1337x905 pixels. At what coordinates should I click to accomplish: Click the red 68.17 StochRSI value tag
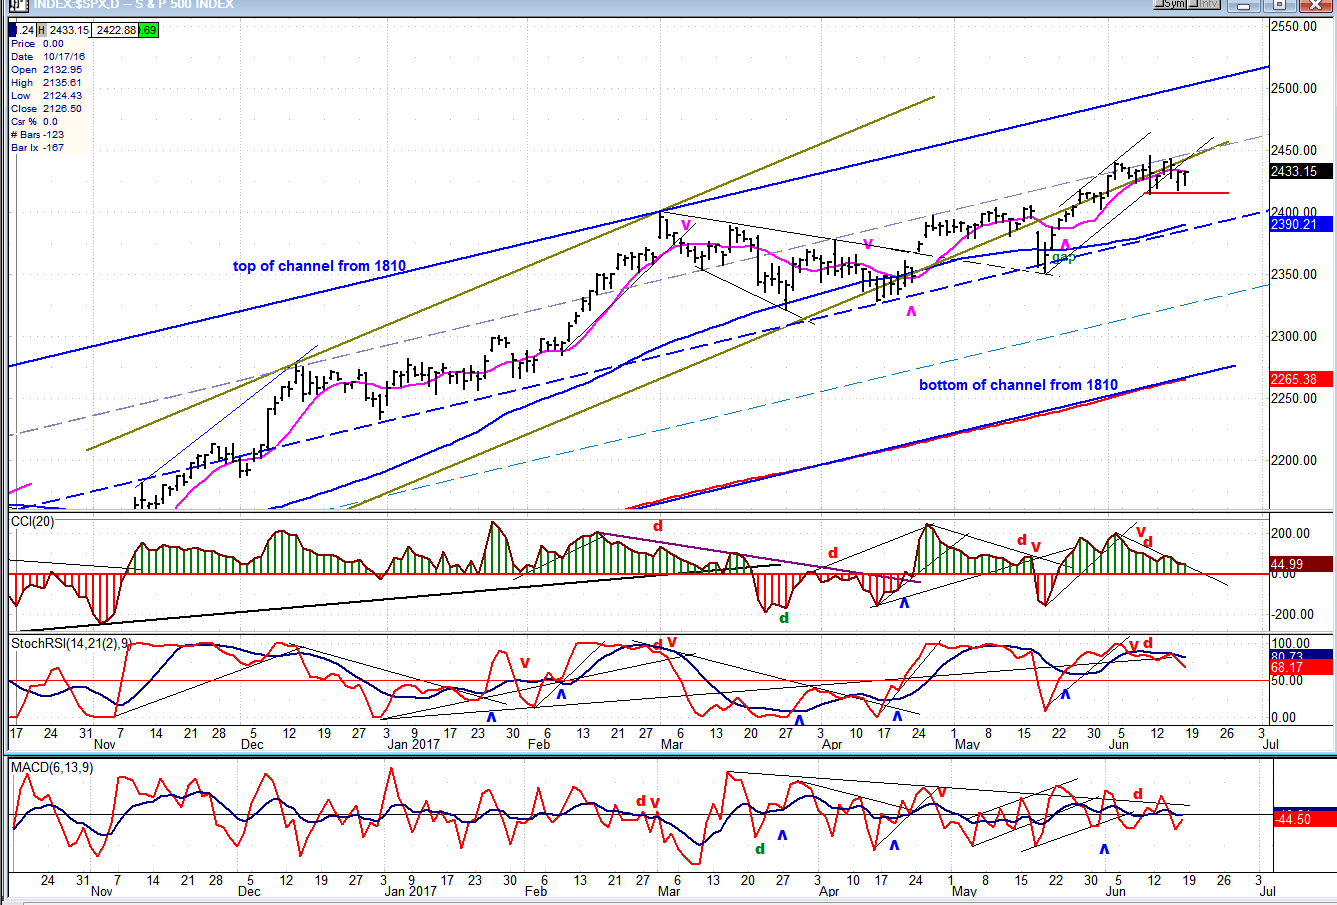[1301, 667]
